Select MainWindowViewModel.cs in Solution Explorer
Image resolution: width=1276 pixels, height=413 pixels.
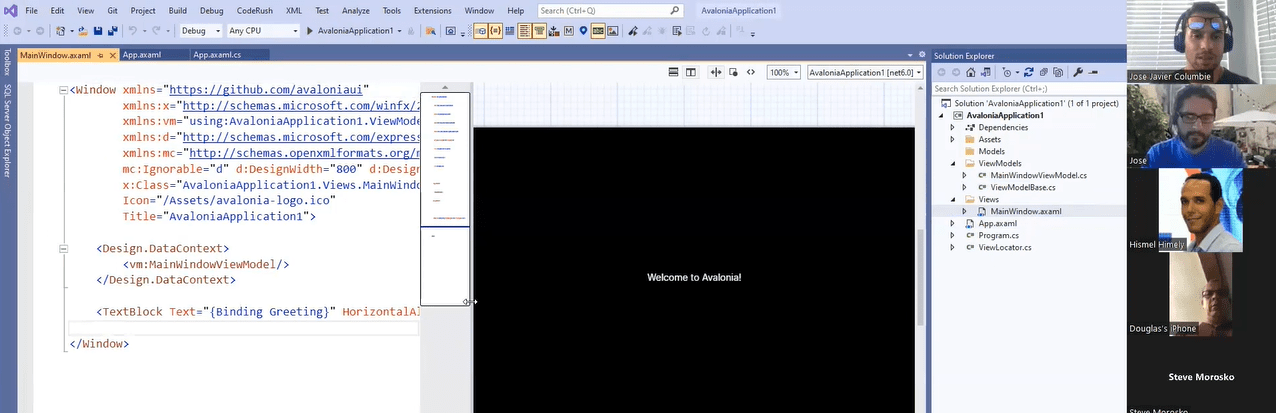pyautogui.click(x=1038, y=175)
